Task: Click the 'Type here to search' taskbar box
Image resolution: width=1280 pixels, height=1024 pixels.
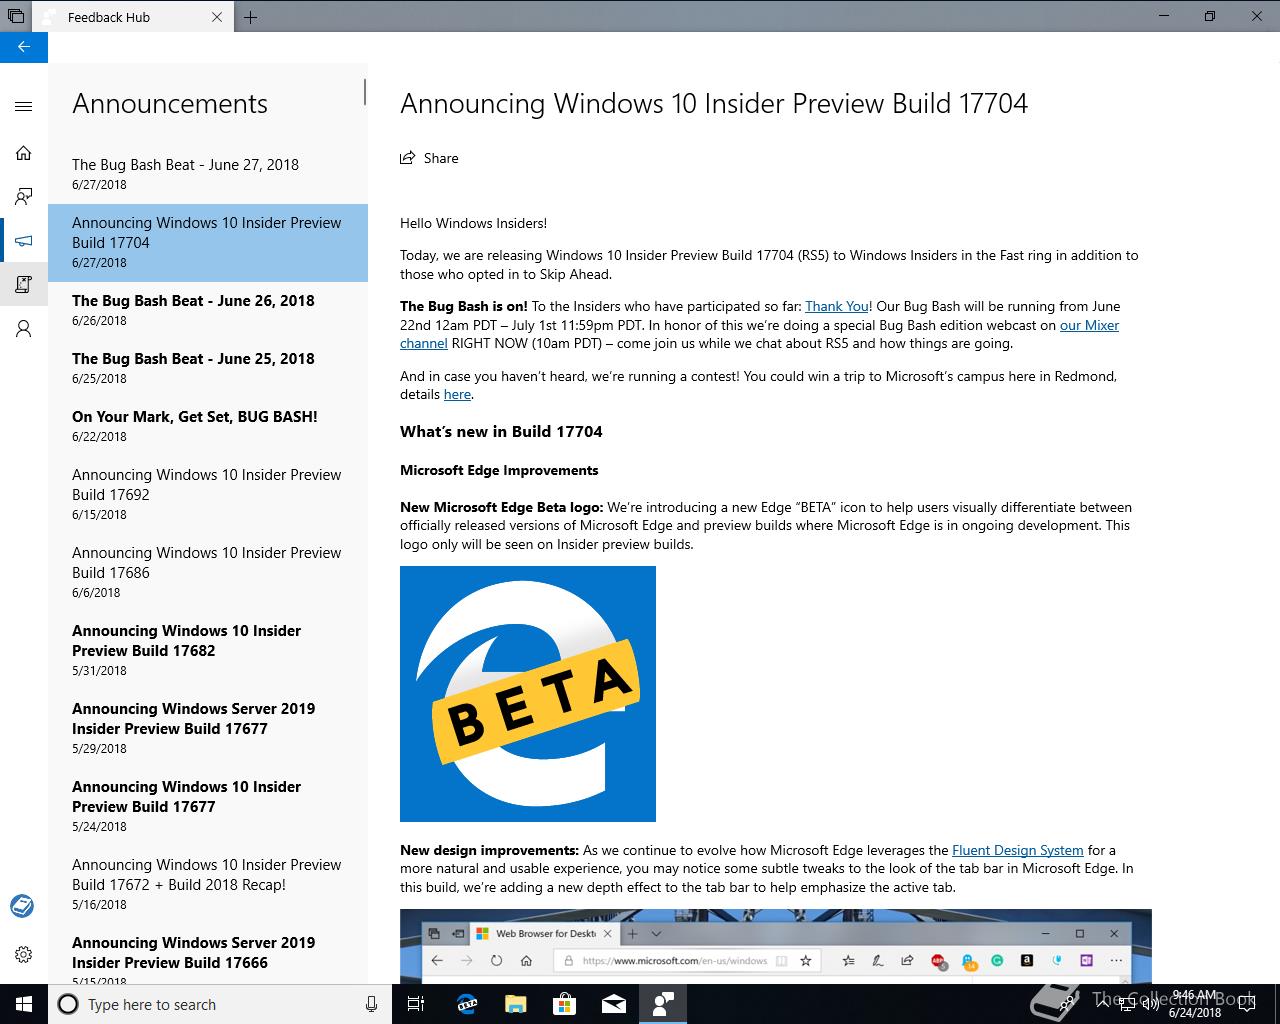Action: click(218, 1004)
